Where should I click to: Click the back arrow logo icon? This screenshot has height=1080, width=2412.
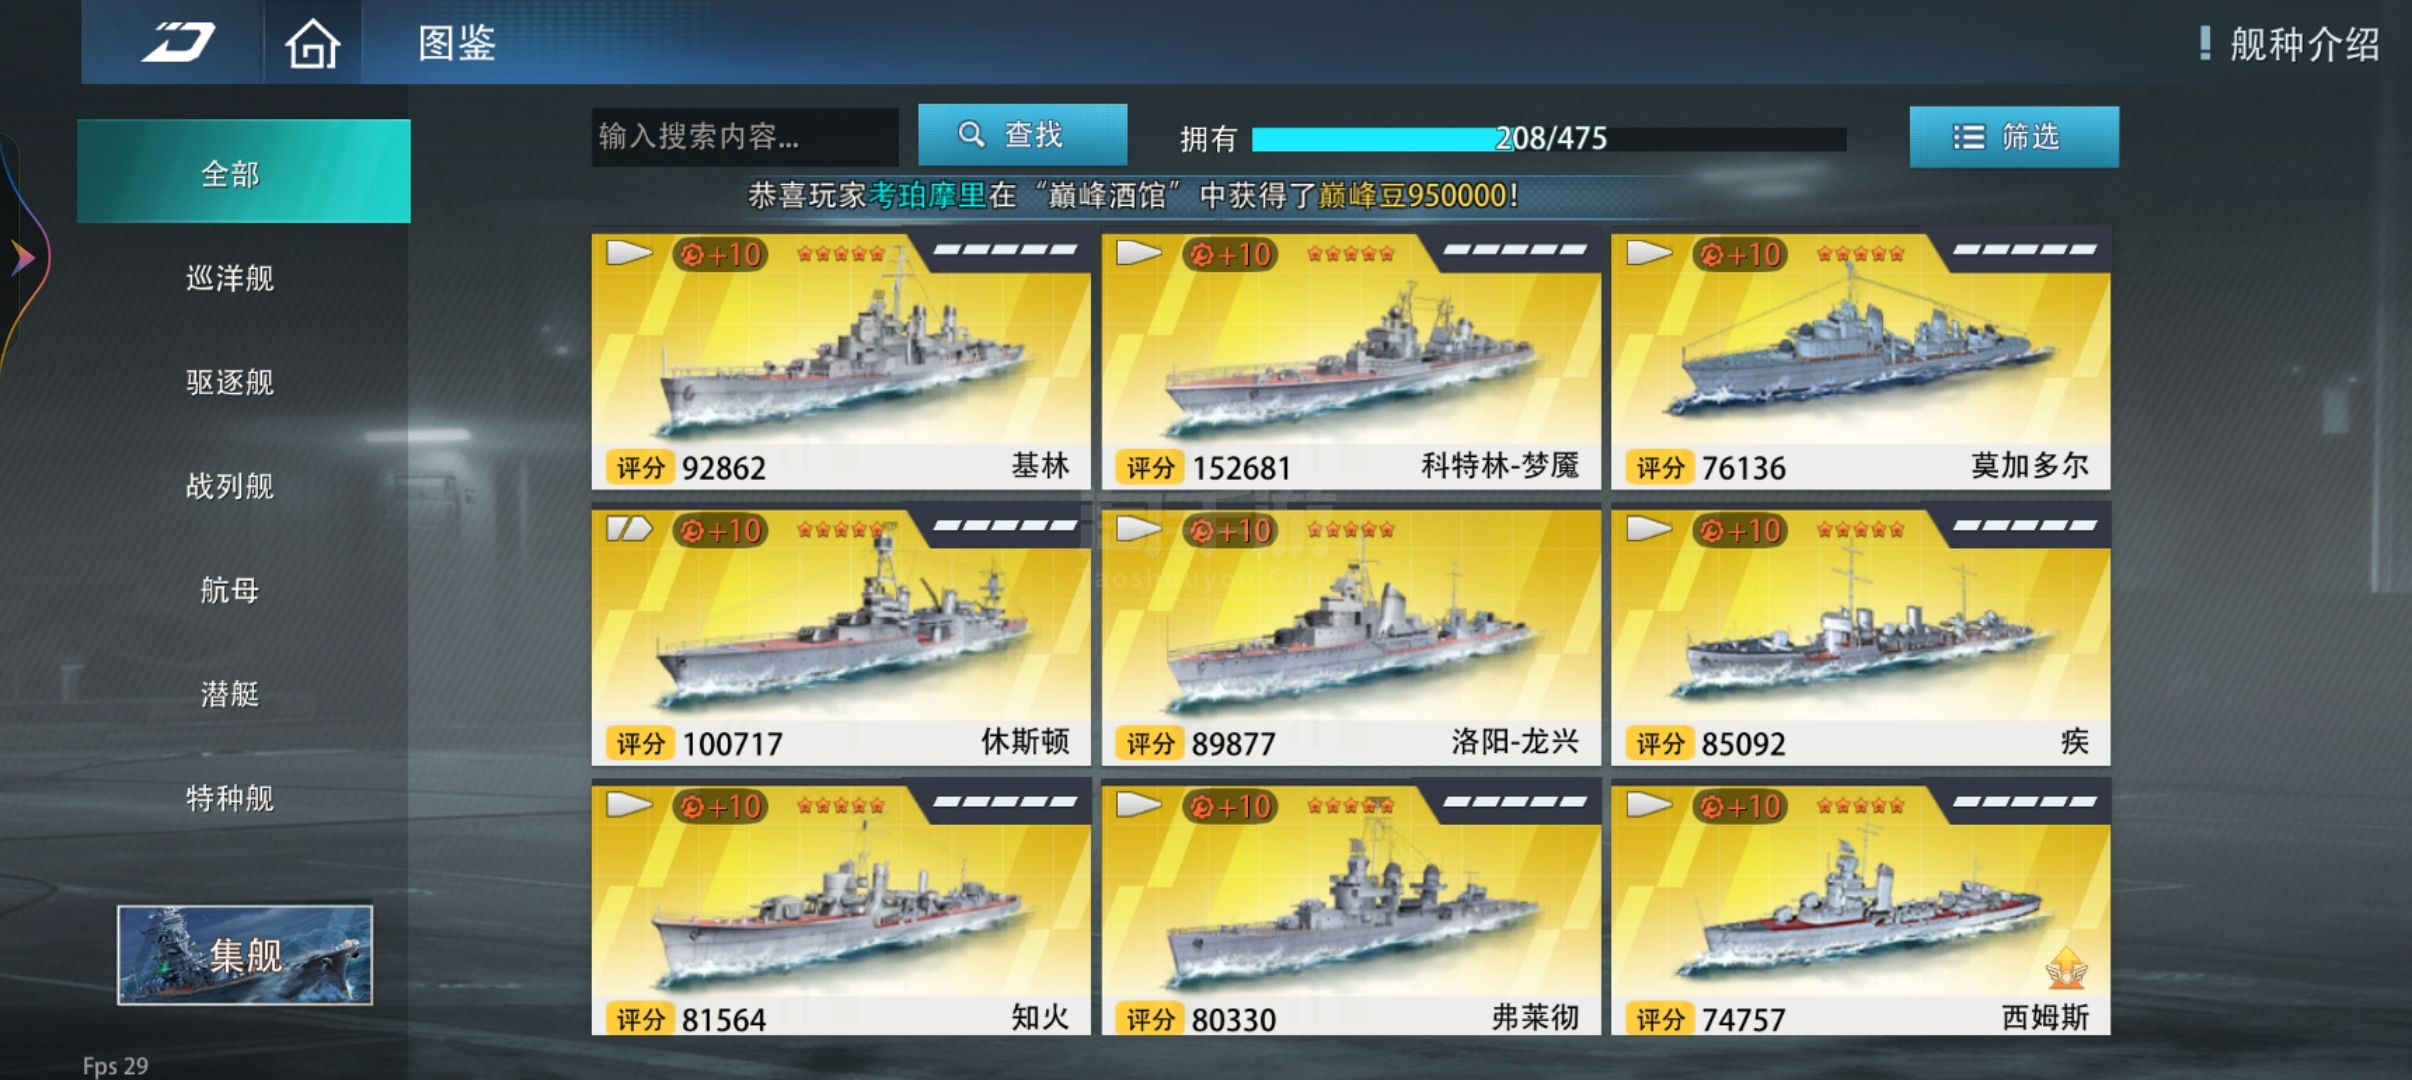(x=178, y=42)
